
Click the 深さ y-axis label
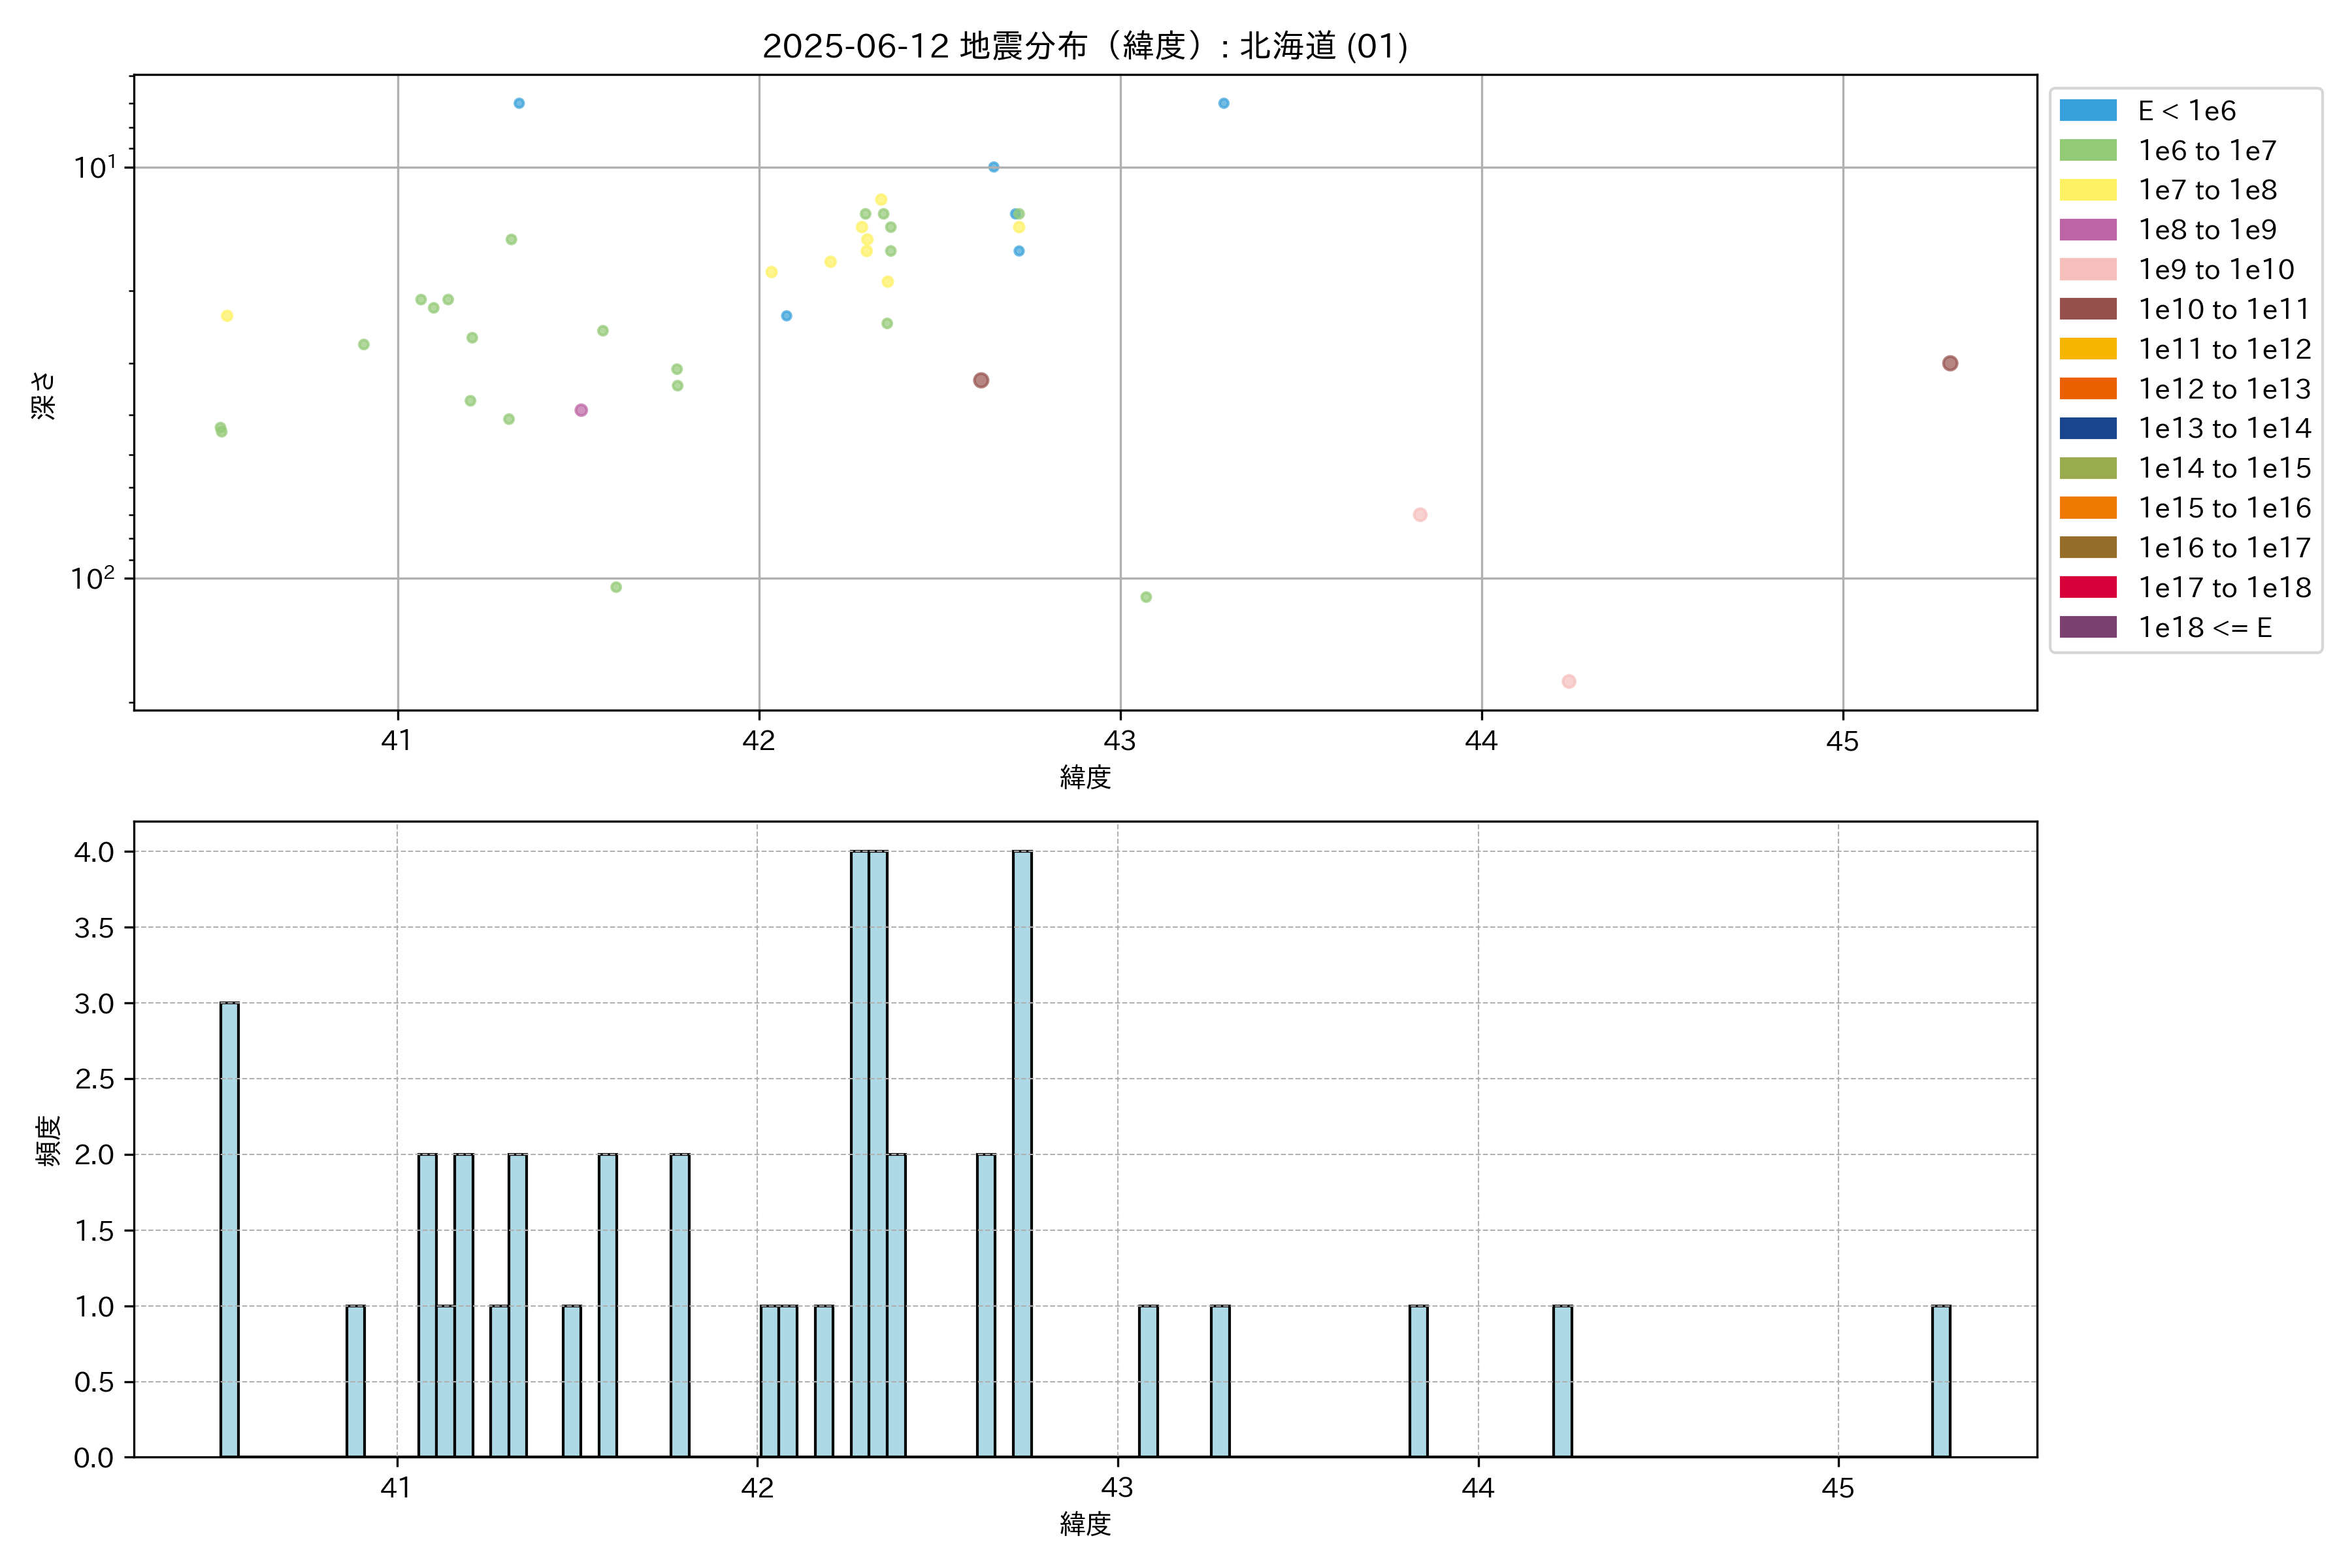(x=43, y=395)
